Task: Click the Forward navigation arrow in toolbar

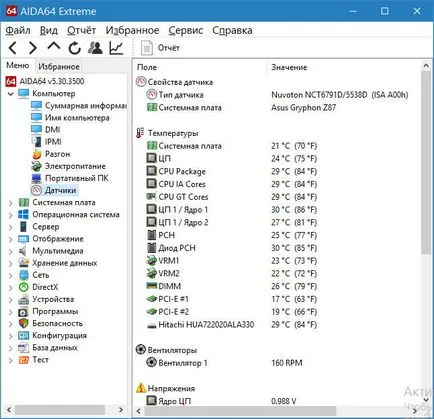Action: click(33, 48)
